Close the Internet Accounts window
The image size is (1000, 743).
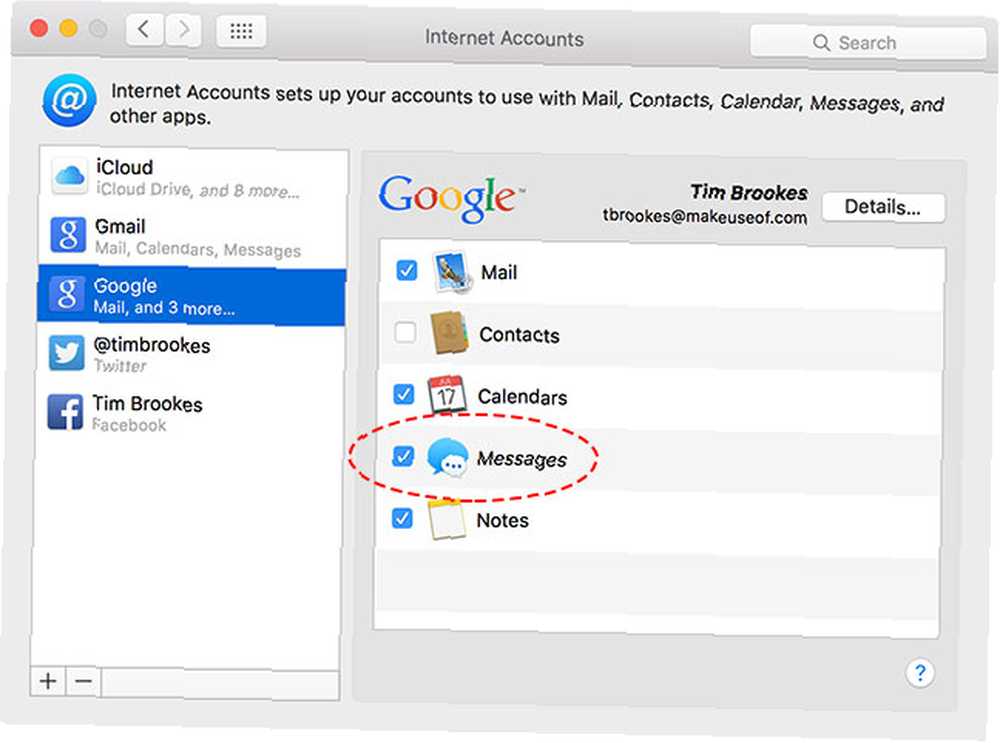(x=40, y=29)
